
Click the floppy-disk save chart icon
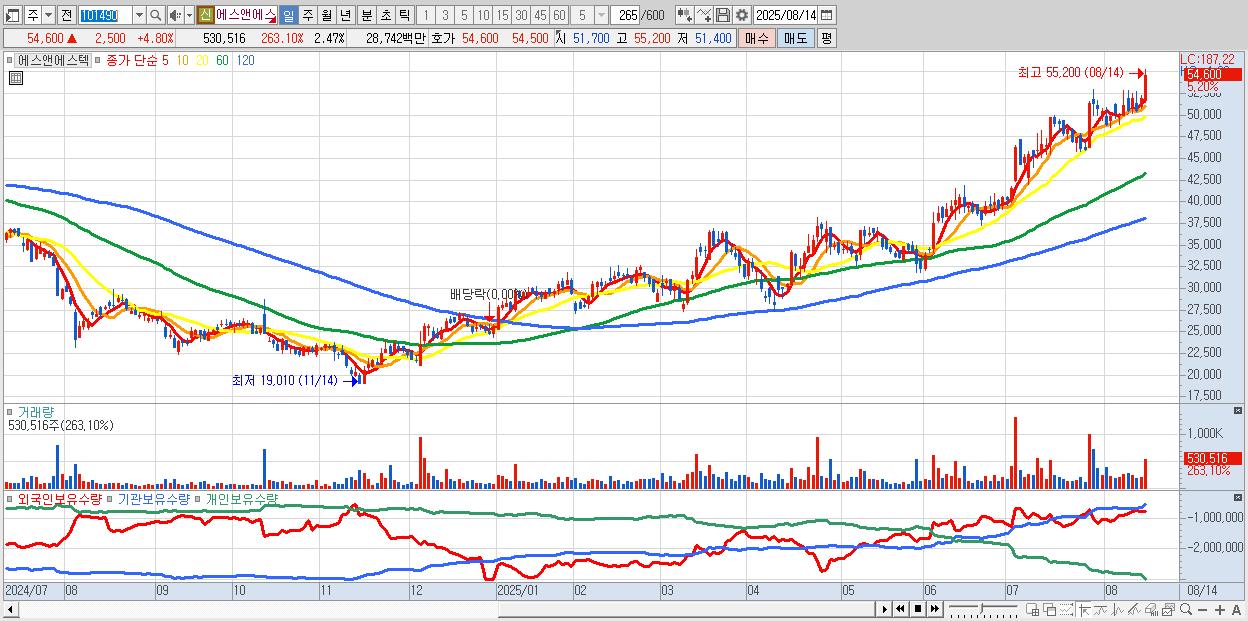(x=723, y=15)
